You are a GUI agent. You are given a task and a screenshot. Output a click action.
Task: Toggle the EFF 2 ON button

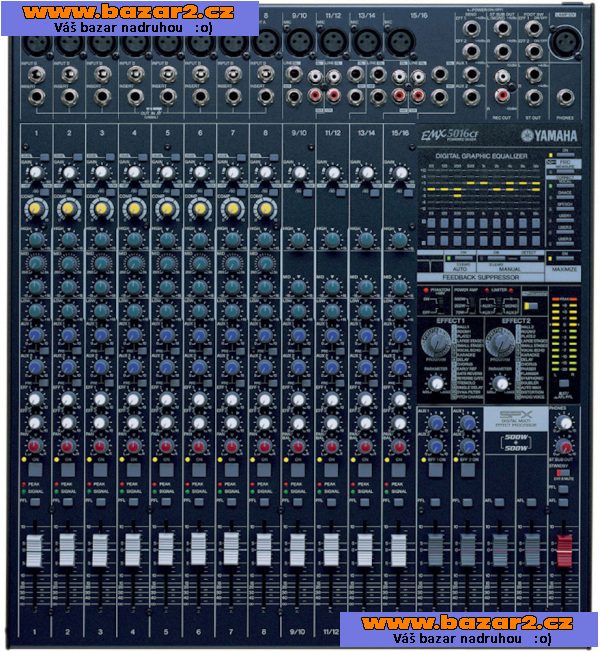tap(468, 470)
